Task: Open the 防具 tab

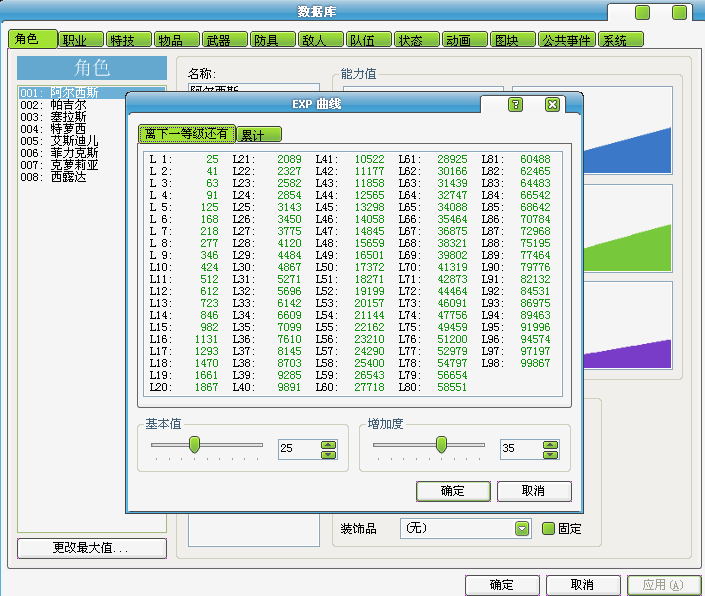Action: coord(273,40)
